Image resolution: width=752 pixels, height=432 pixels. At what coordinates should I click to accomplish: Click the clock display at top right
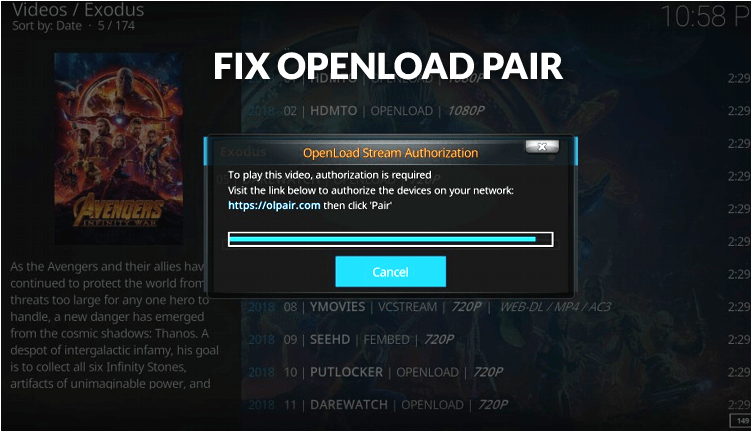tap(705, 16)
